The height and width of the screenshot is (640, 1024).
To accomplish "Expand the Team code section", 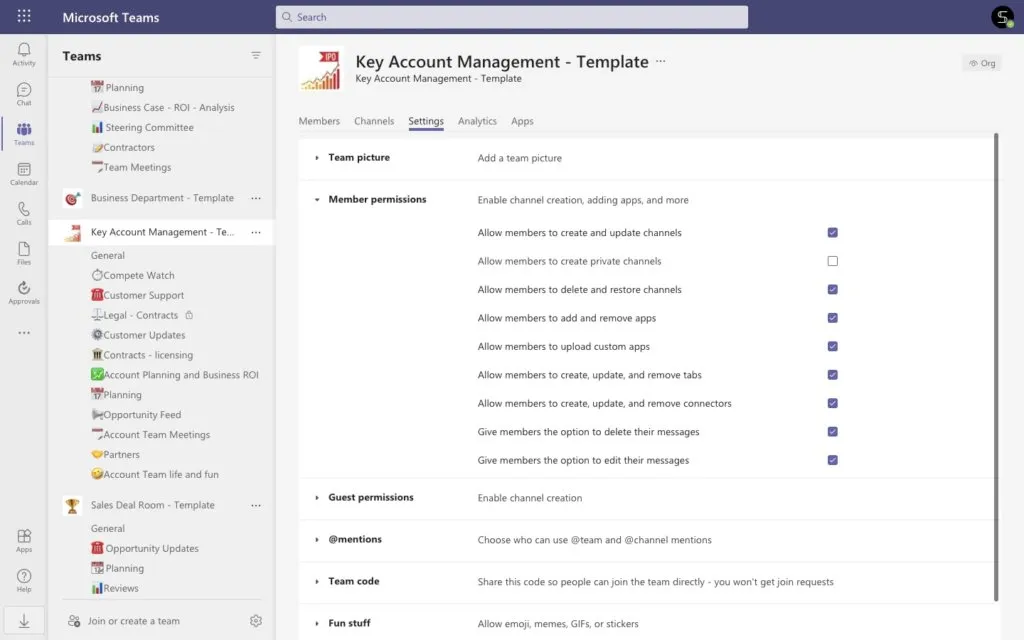I will (x=317, y=581).
